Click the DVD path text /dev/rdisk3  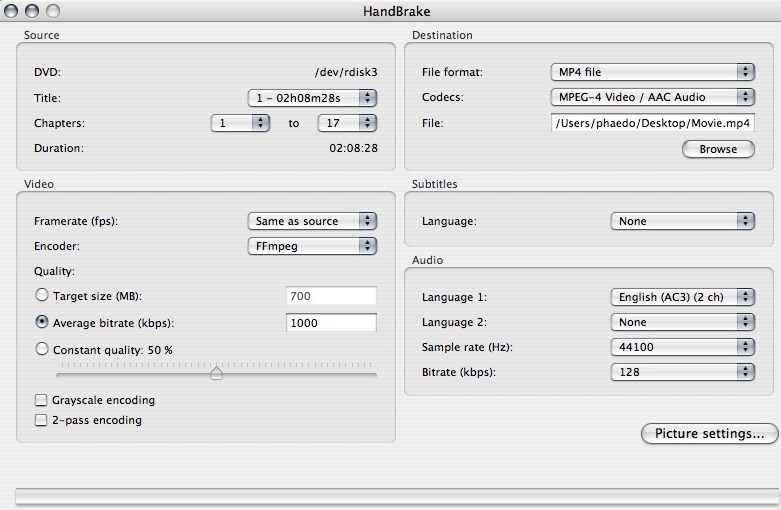(x=346, y=72)
